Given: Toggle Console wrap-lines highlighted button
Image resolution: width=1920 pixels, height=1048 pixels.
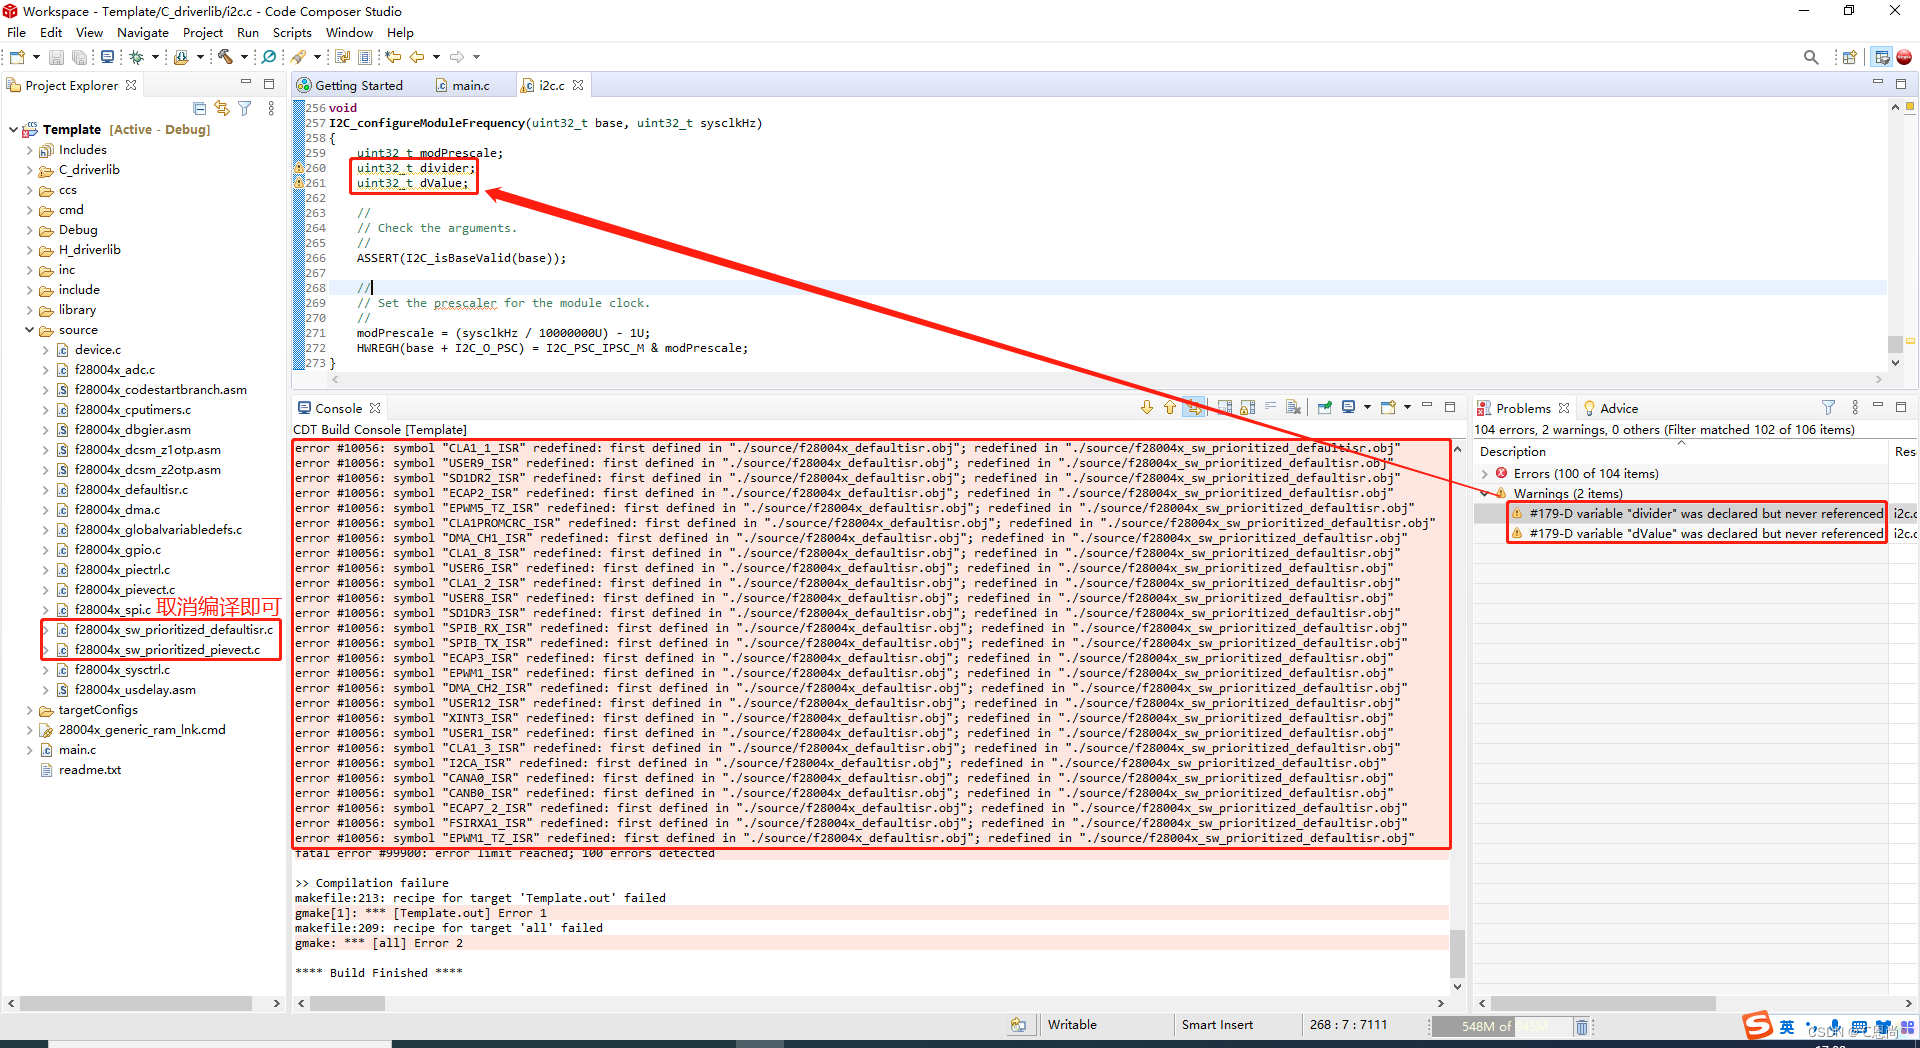Looking at the screenshot, I should click(x=1193, y=407).
